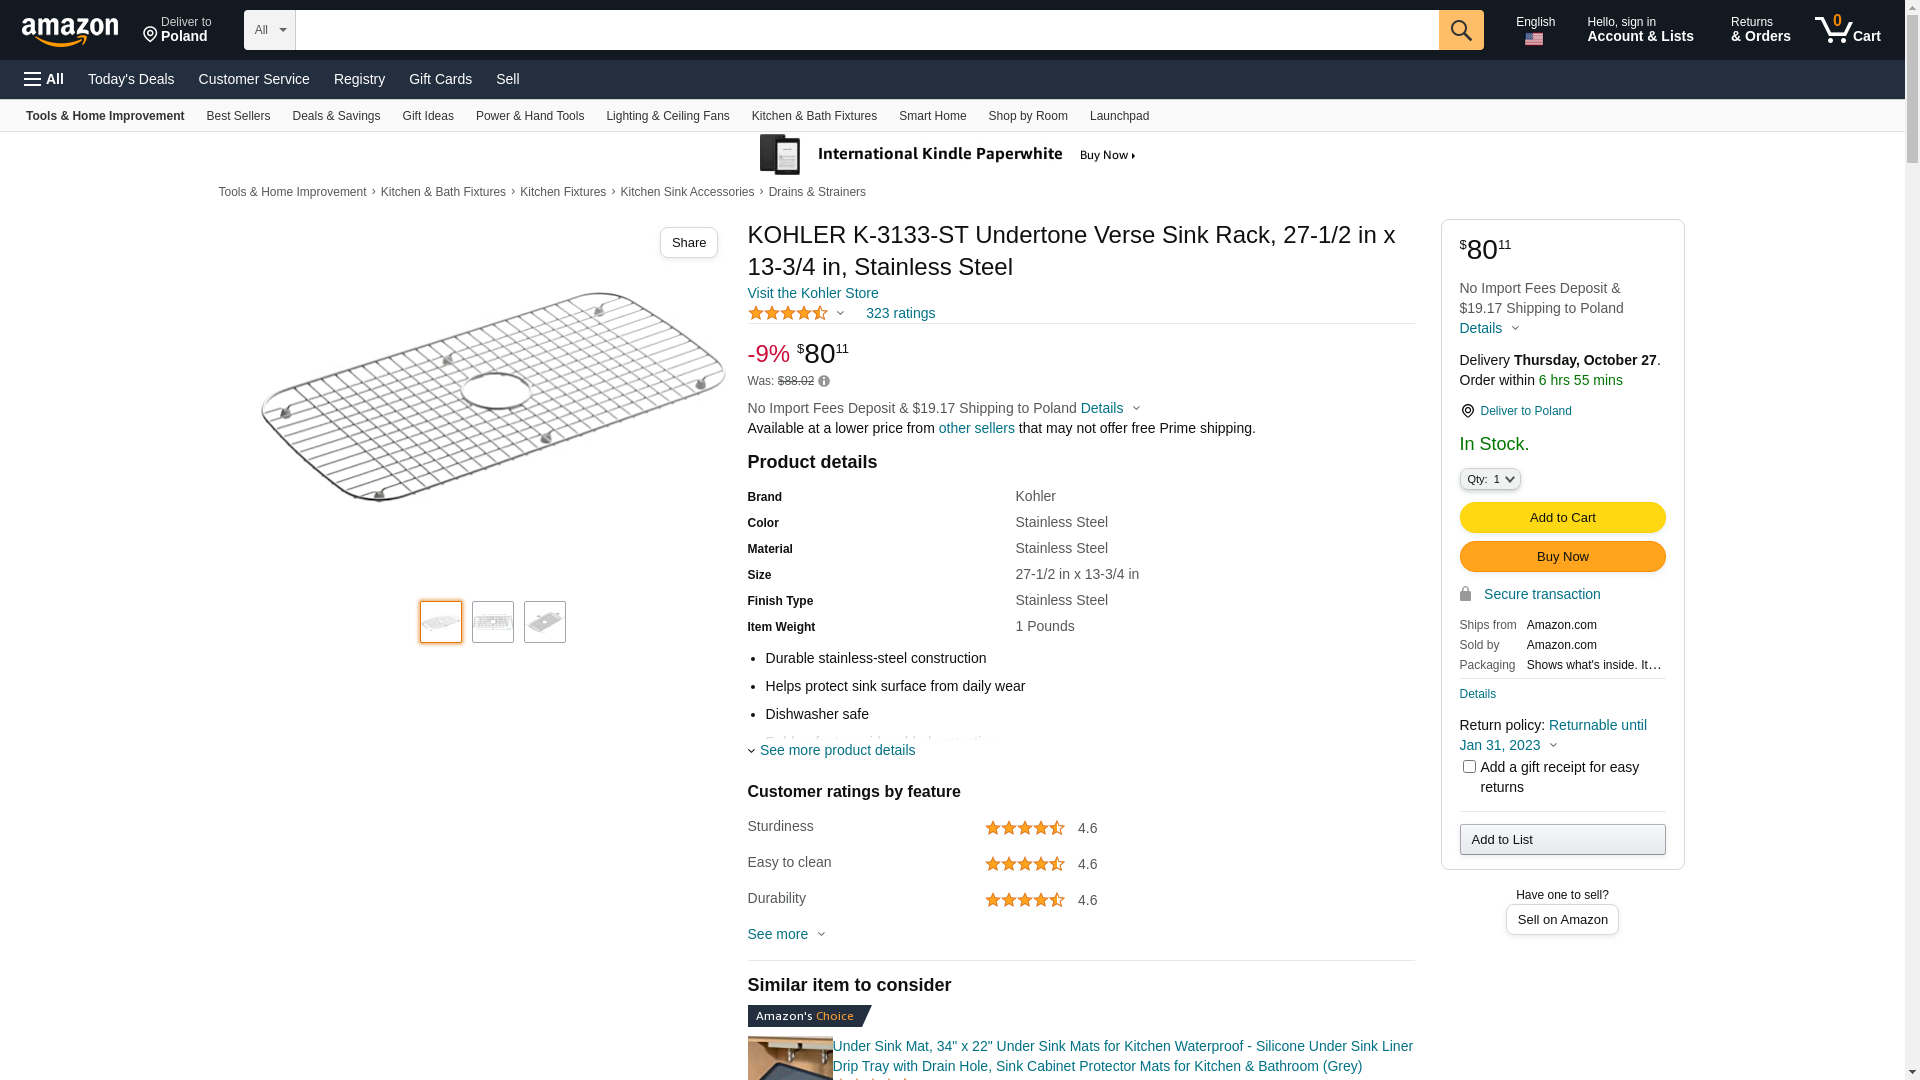Open the Qty quantity dropdown

click(1490, 479)
